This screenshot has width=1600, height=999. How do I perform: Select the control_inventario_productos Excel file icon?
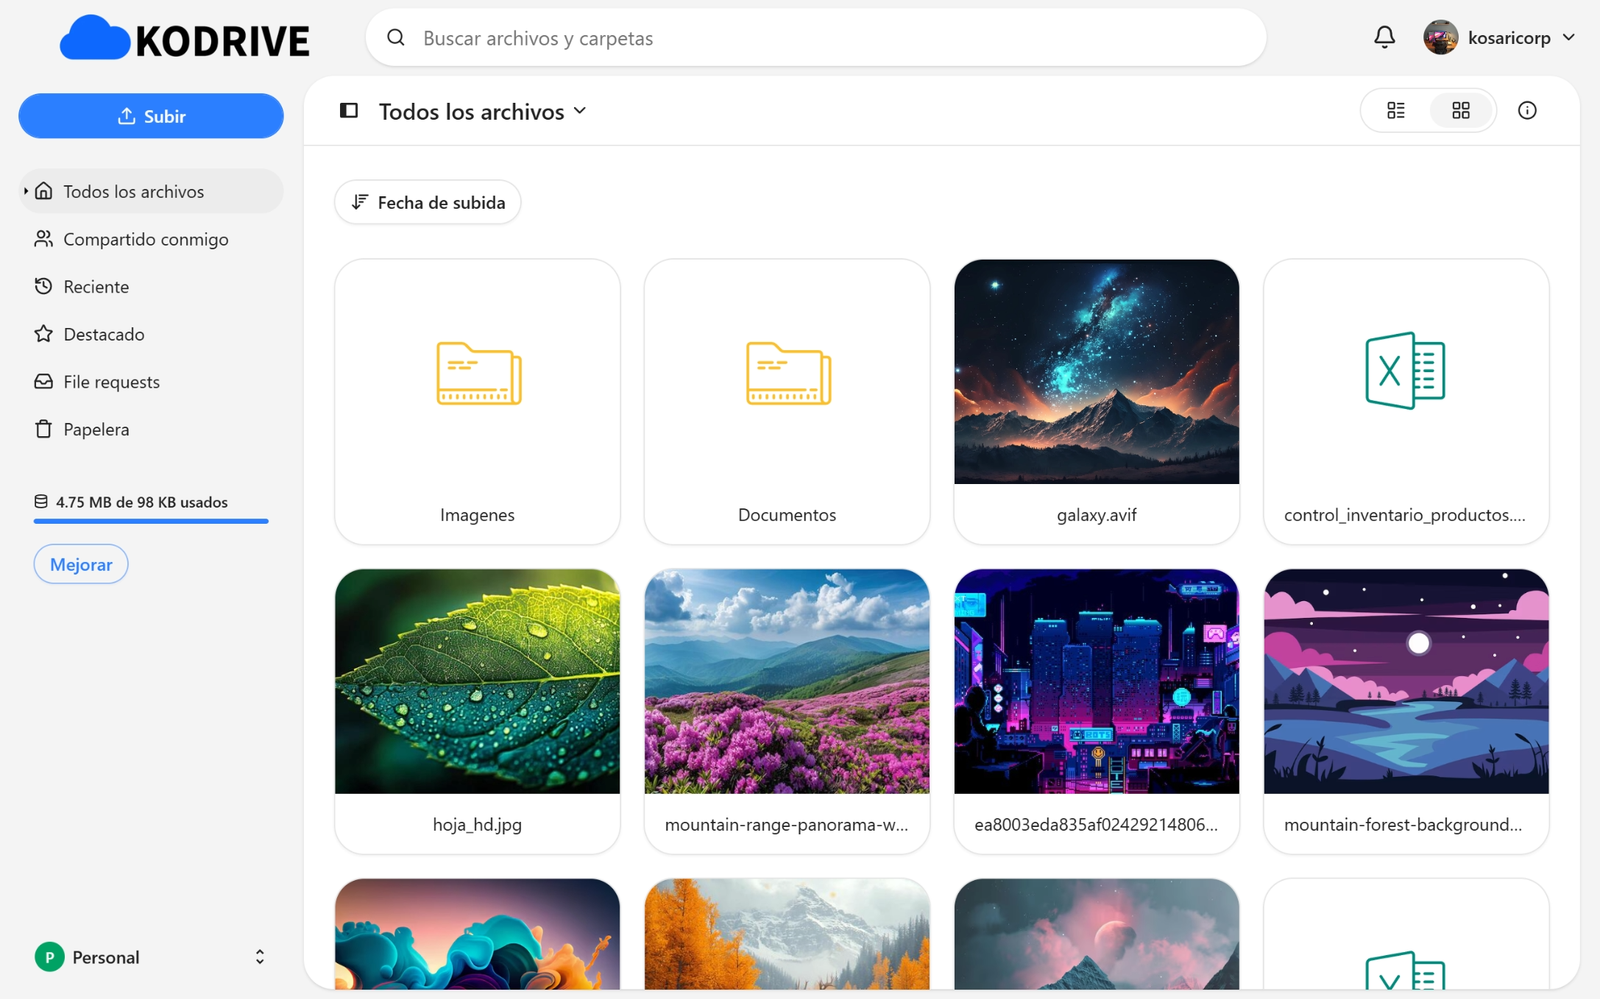click(x=1406, y=371)
